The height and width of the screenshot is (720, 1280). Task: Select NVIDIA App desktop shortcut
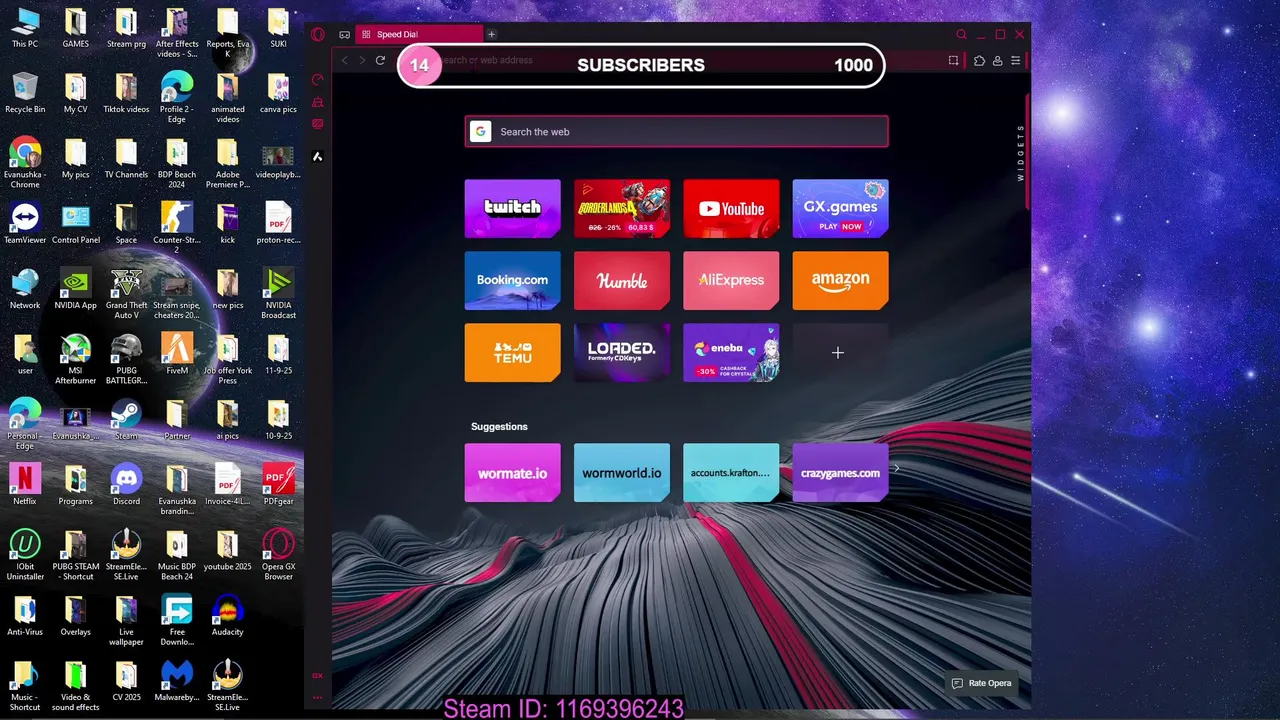point(75,290)
